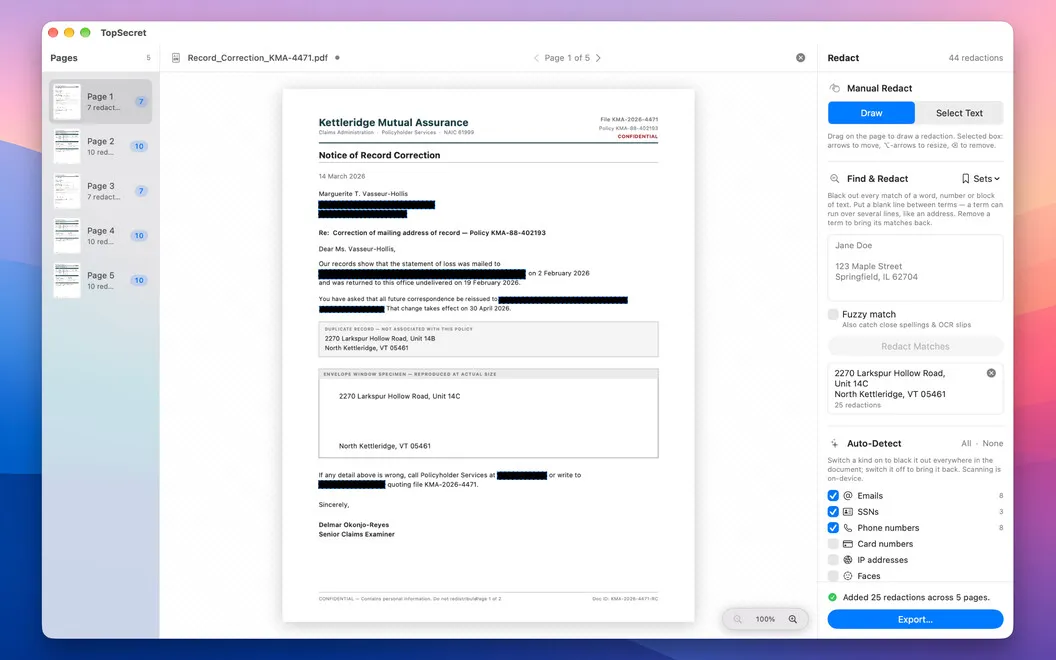Click the Card numbers credit card icon
Image resolution: width=1056 pixels, height=660 pixels.
(x=848, y=544)
